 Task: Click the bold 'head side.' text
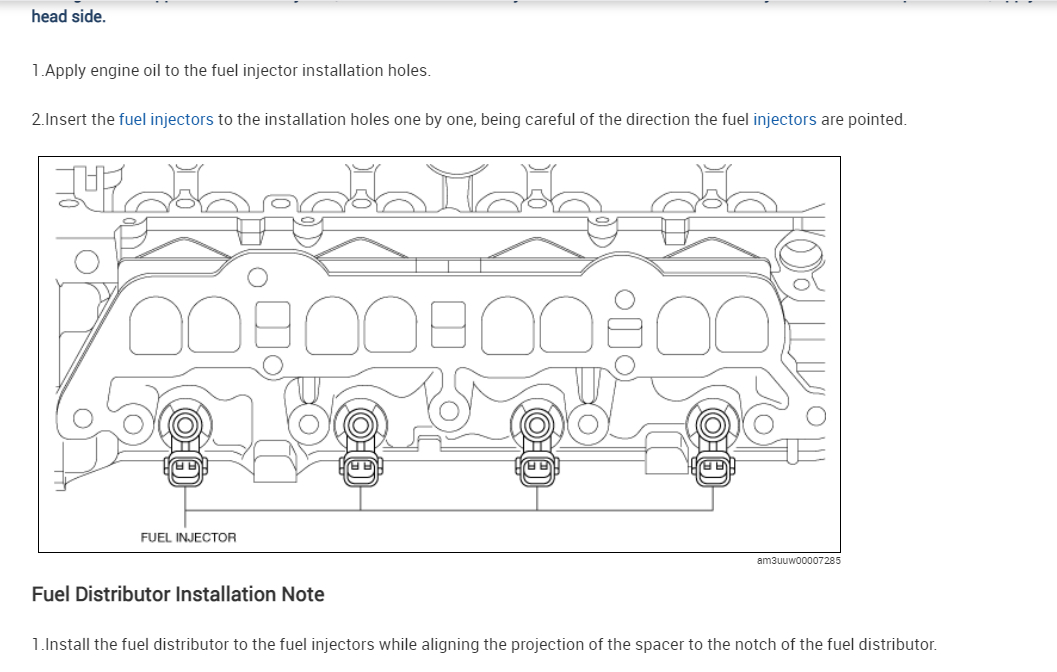pyautogui.click(x=69, y=16)
